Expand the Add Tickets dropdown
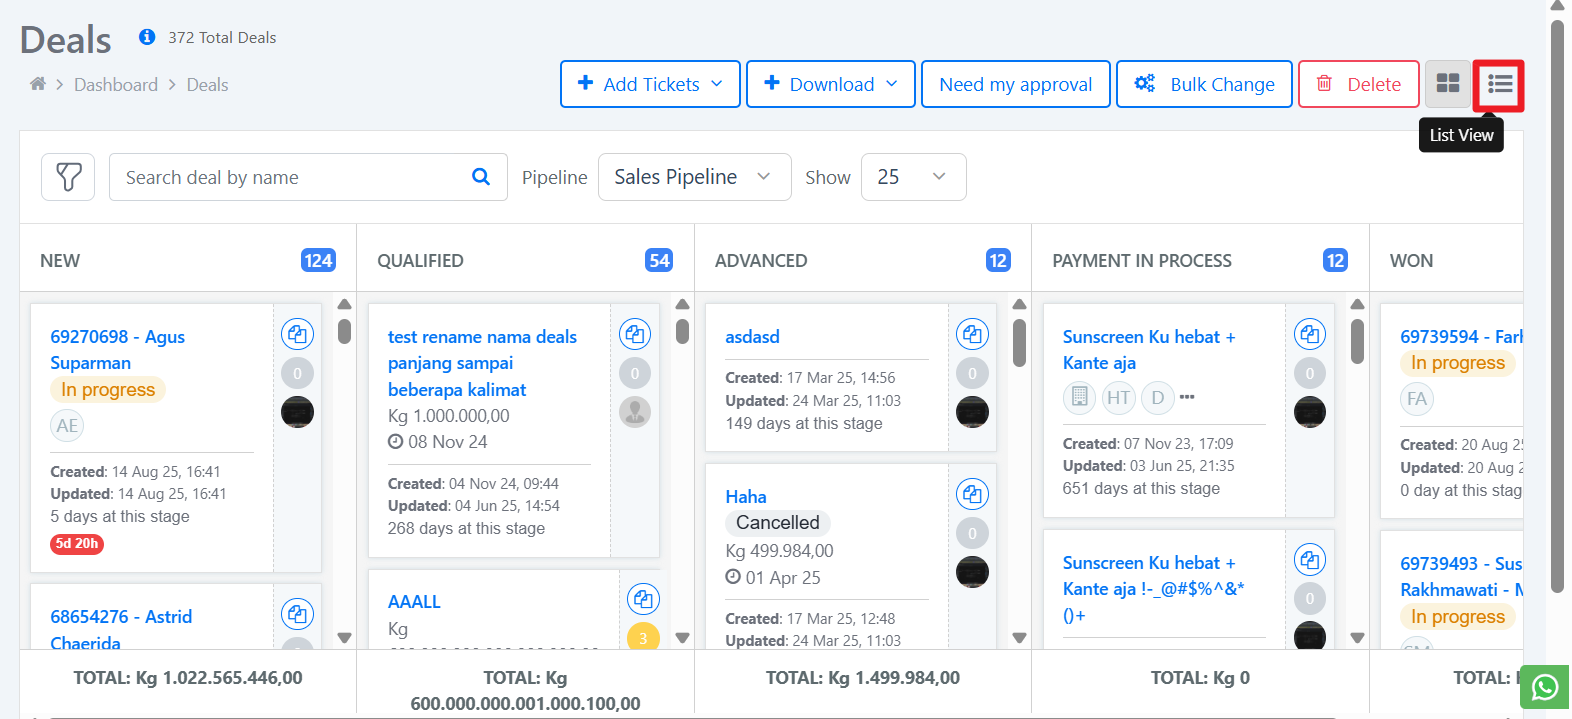 coord(650,84)
